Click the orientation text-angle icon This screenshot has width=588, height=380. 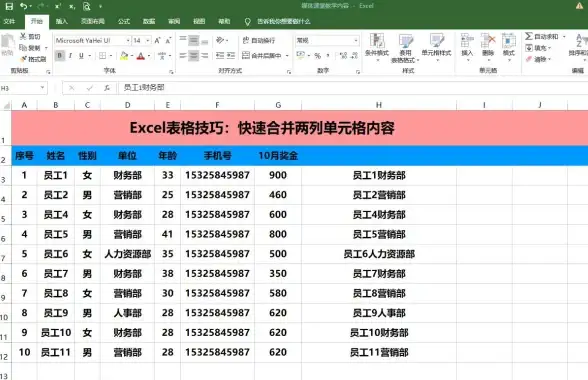point(220,40)
